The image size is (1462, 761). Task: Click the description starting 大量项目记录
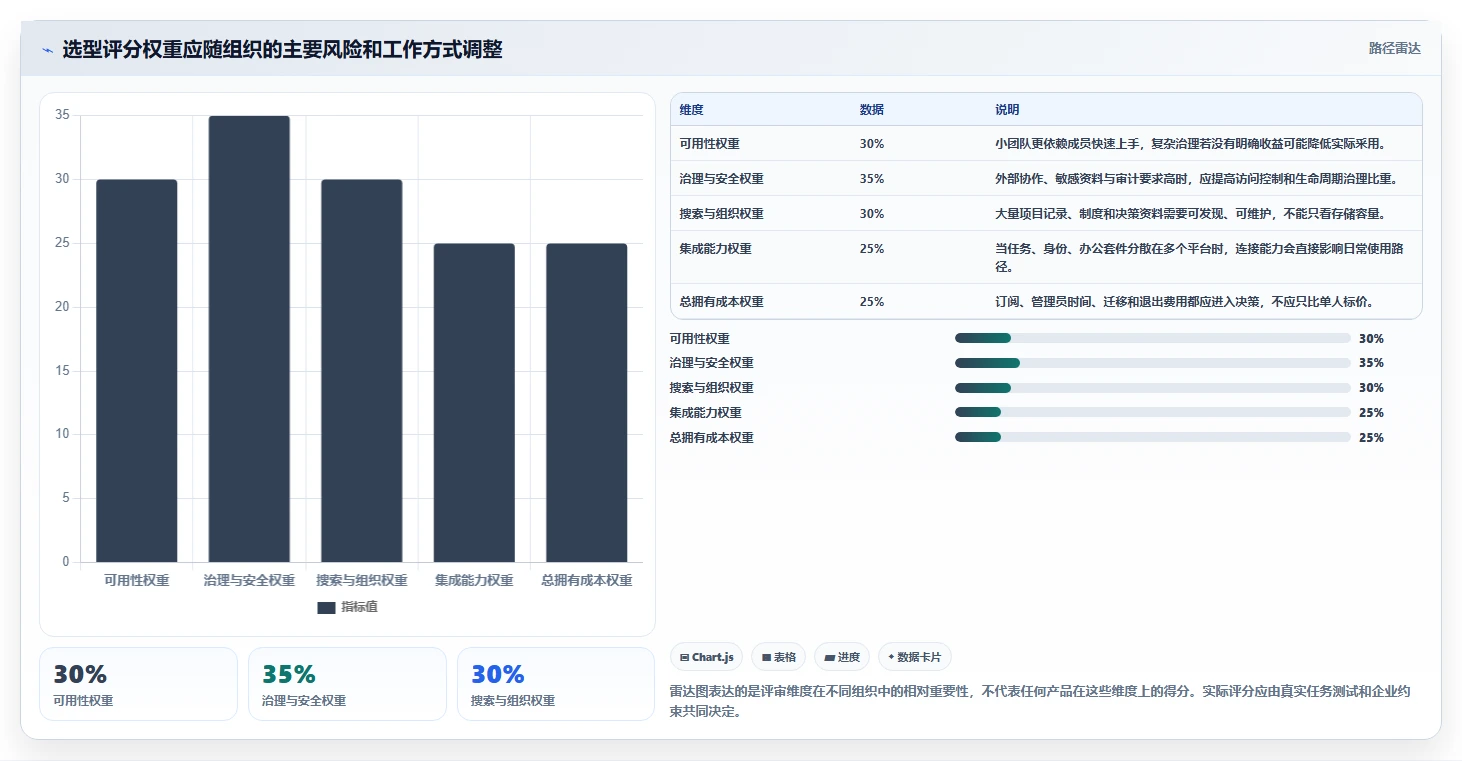(1191, 214)
